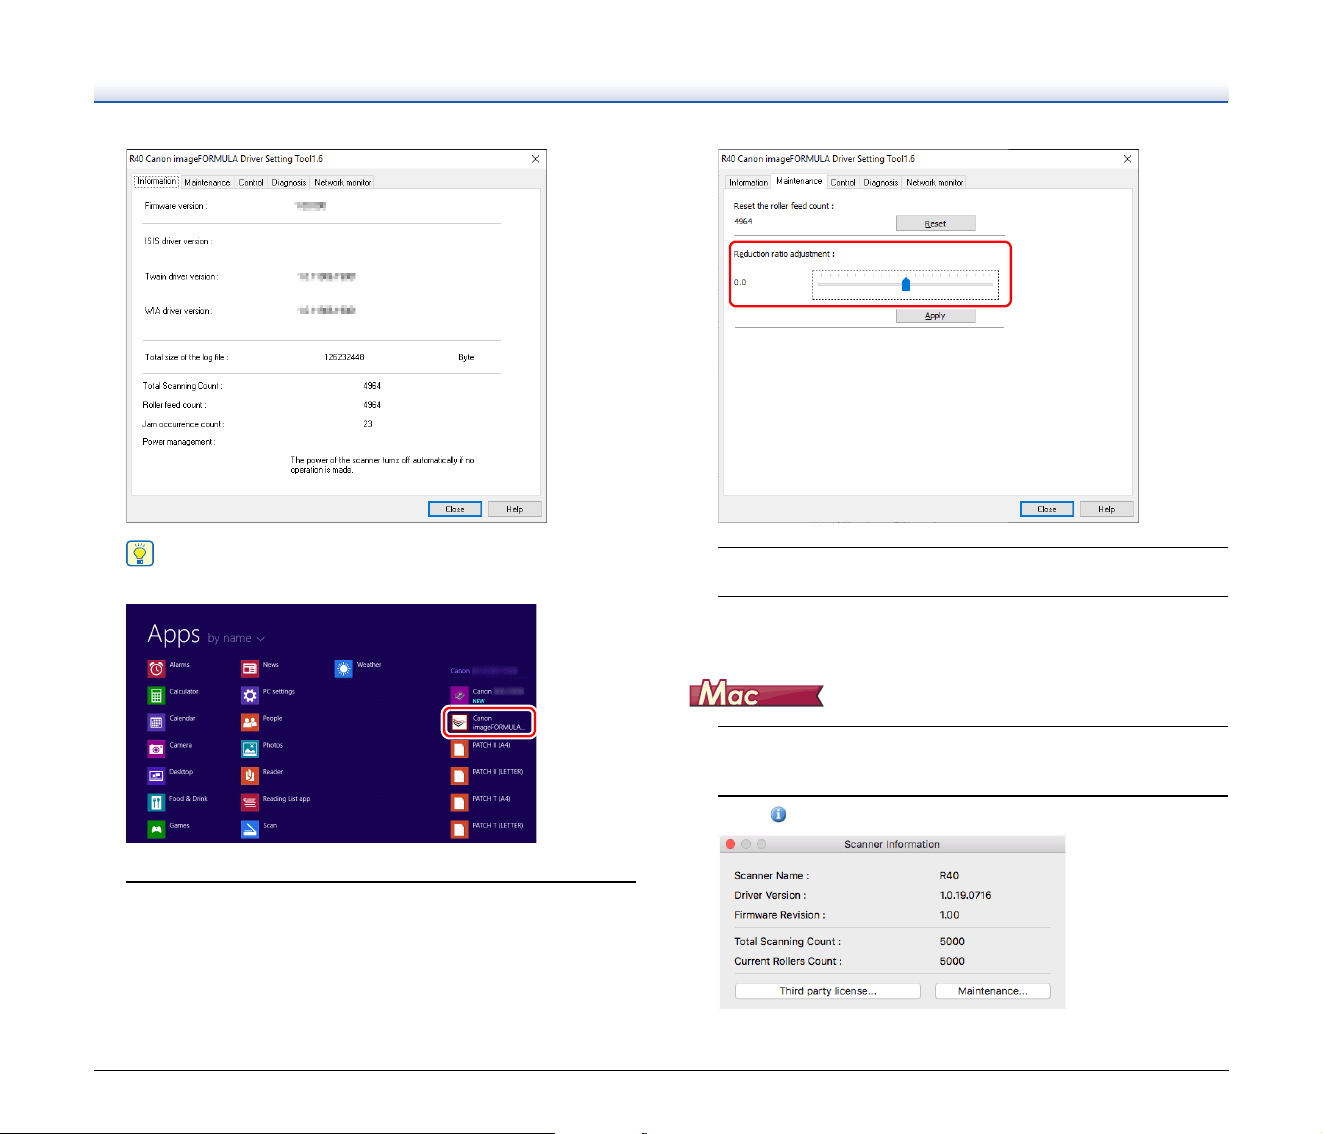The image size is (1323, 1134).
Task: Click the Driver Version value 1.0.19.0716
Action: point(966,895)
